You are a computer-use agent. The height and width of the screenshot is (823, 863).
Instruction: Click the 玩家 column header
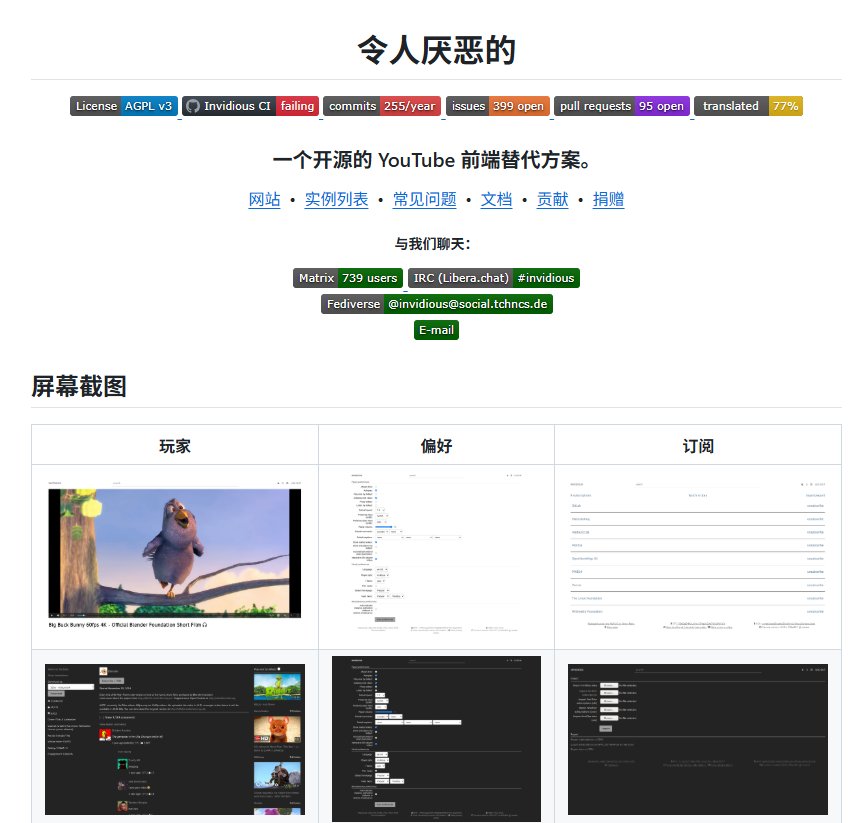pos(175,445)
